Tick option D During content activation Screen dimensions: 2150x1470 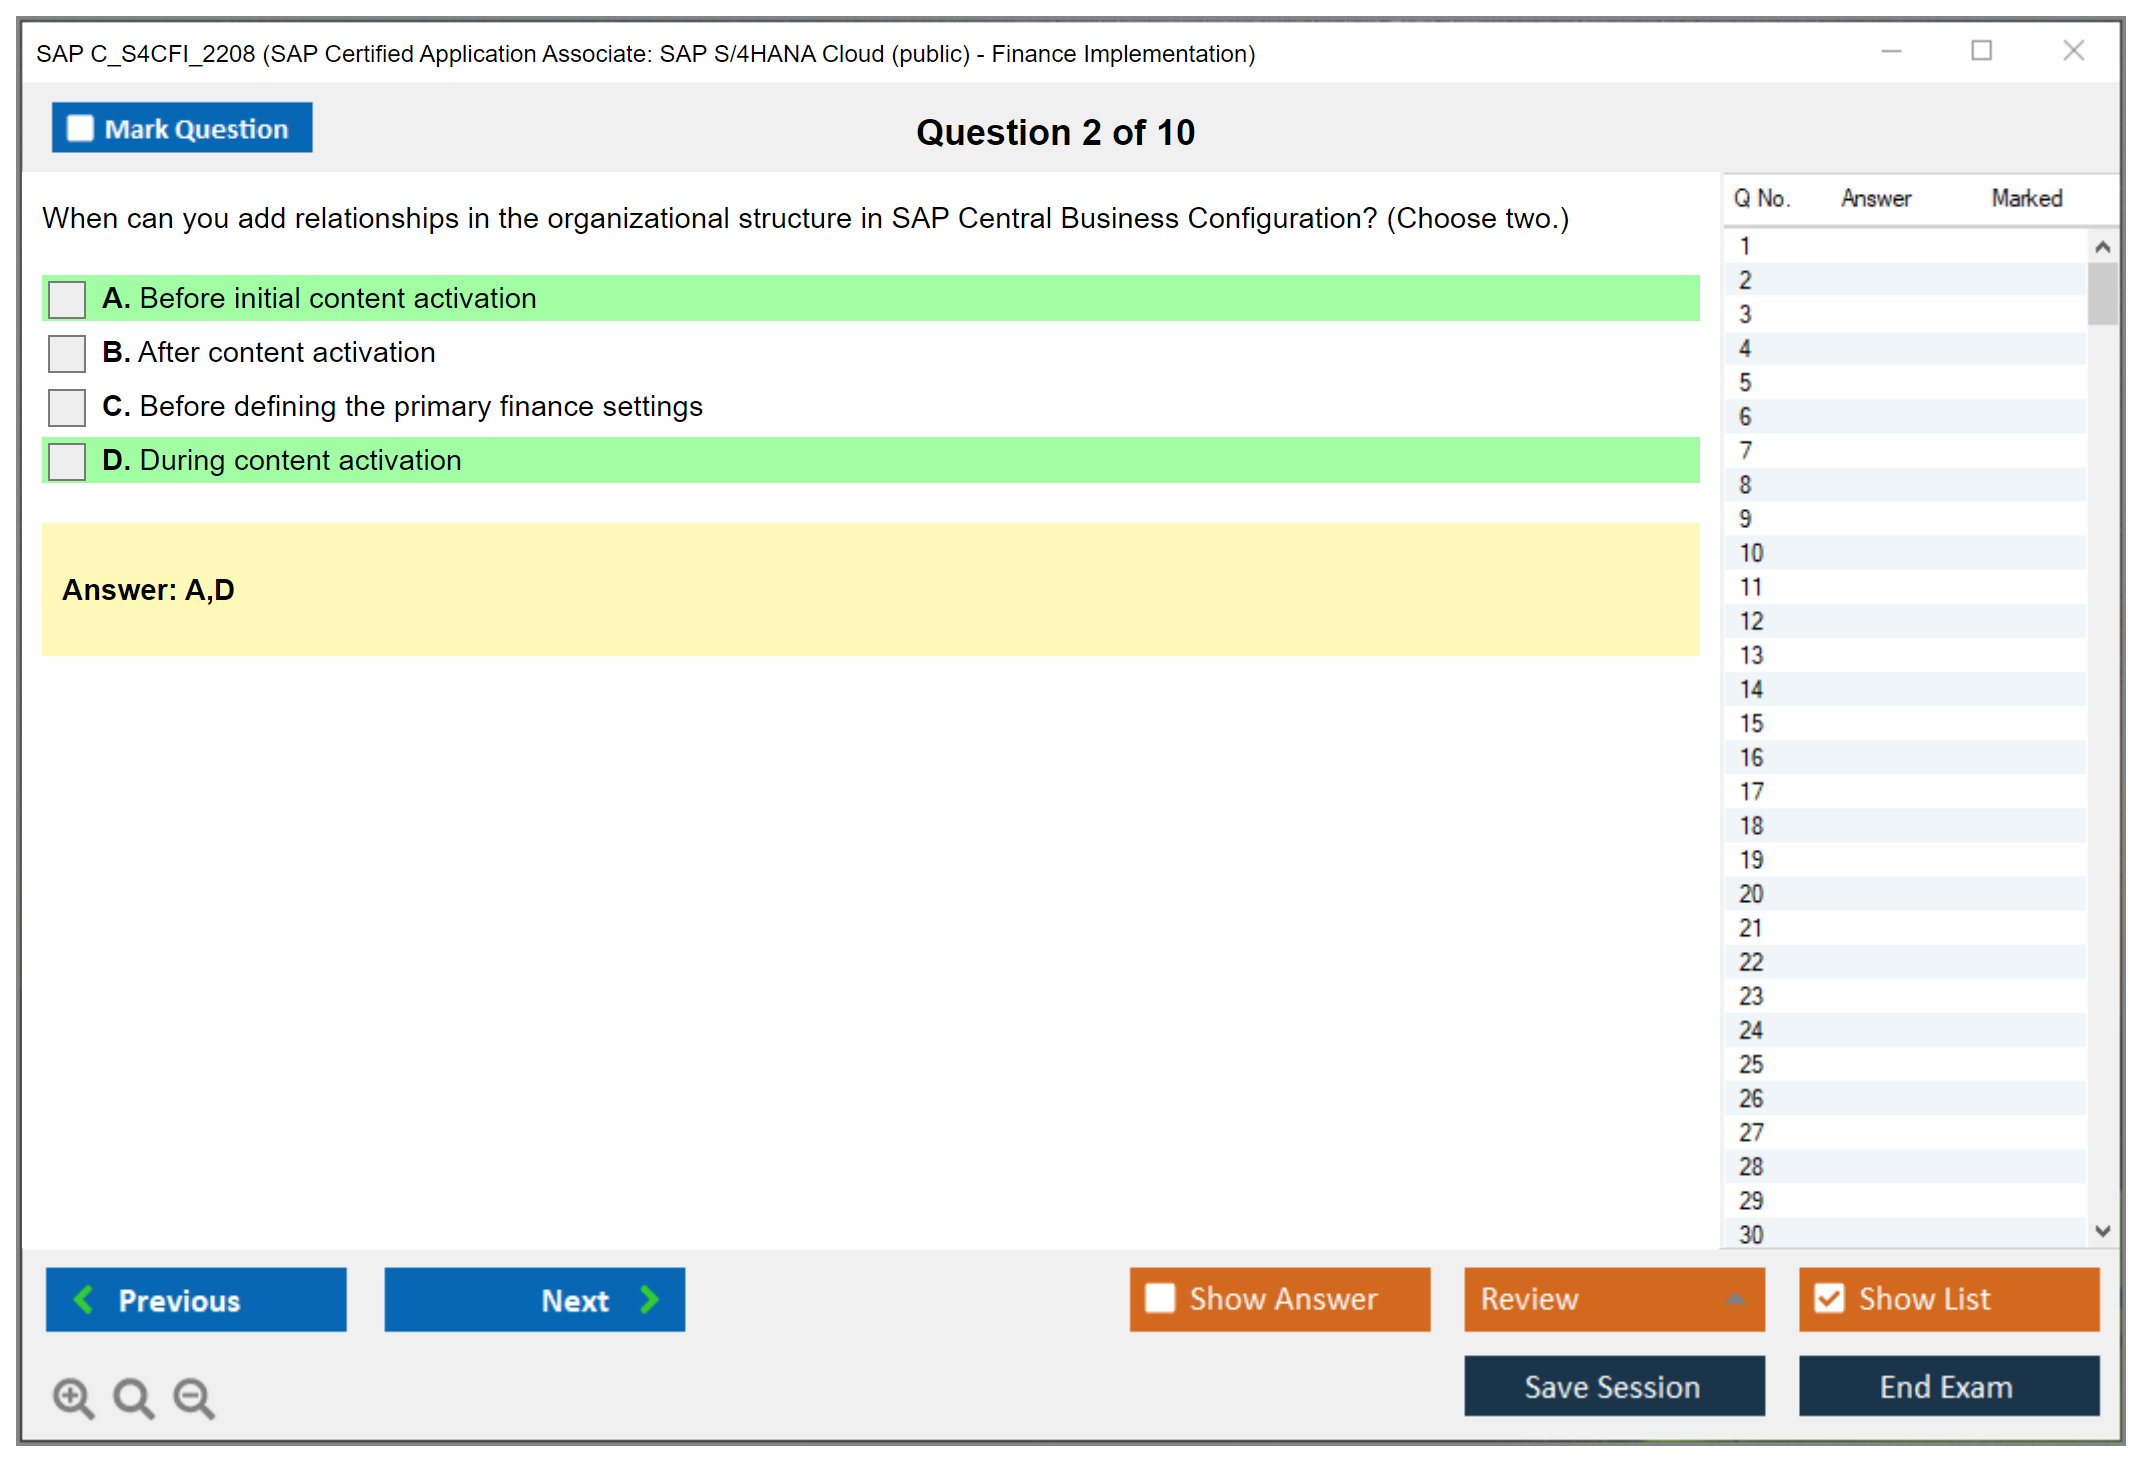[x=67, y=461]
